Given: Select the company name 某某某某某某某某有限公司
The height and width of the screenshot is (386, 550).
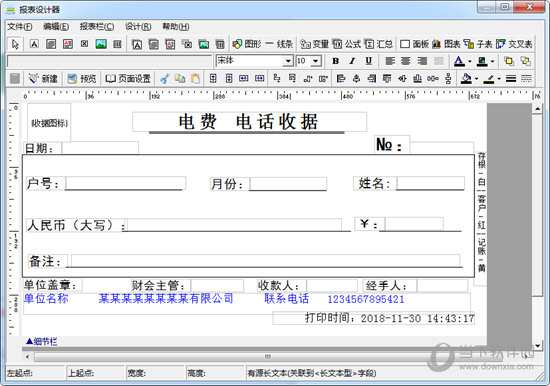Looking at the screenshot, I should 166,299.
